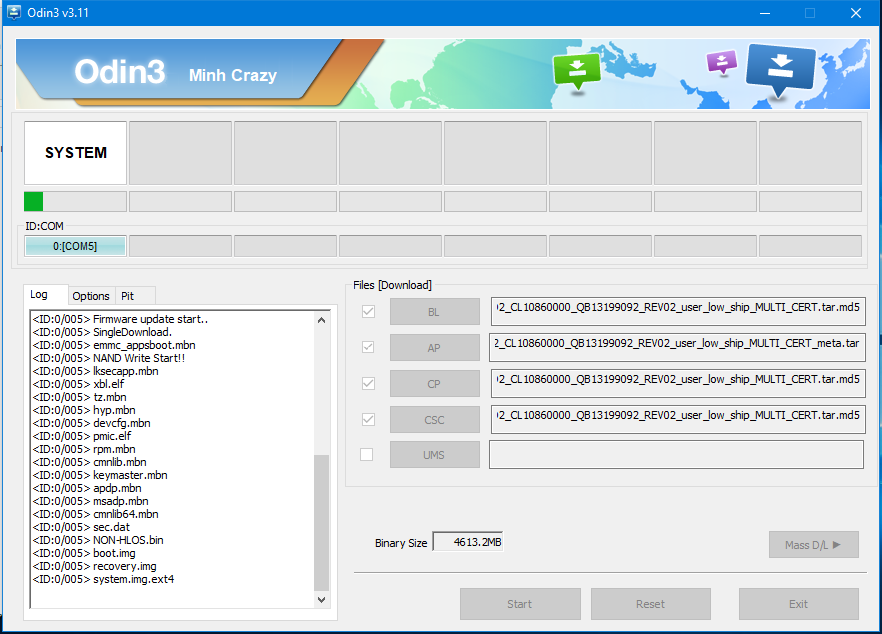Open the Pit tab
Viewport: 882px width, 634px height.
pyautogui.click(x=128, y=296)
